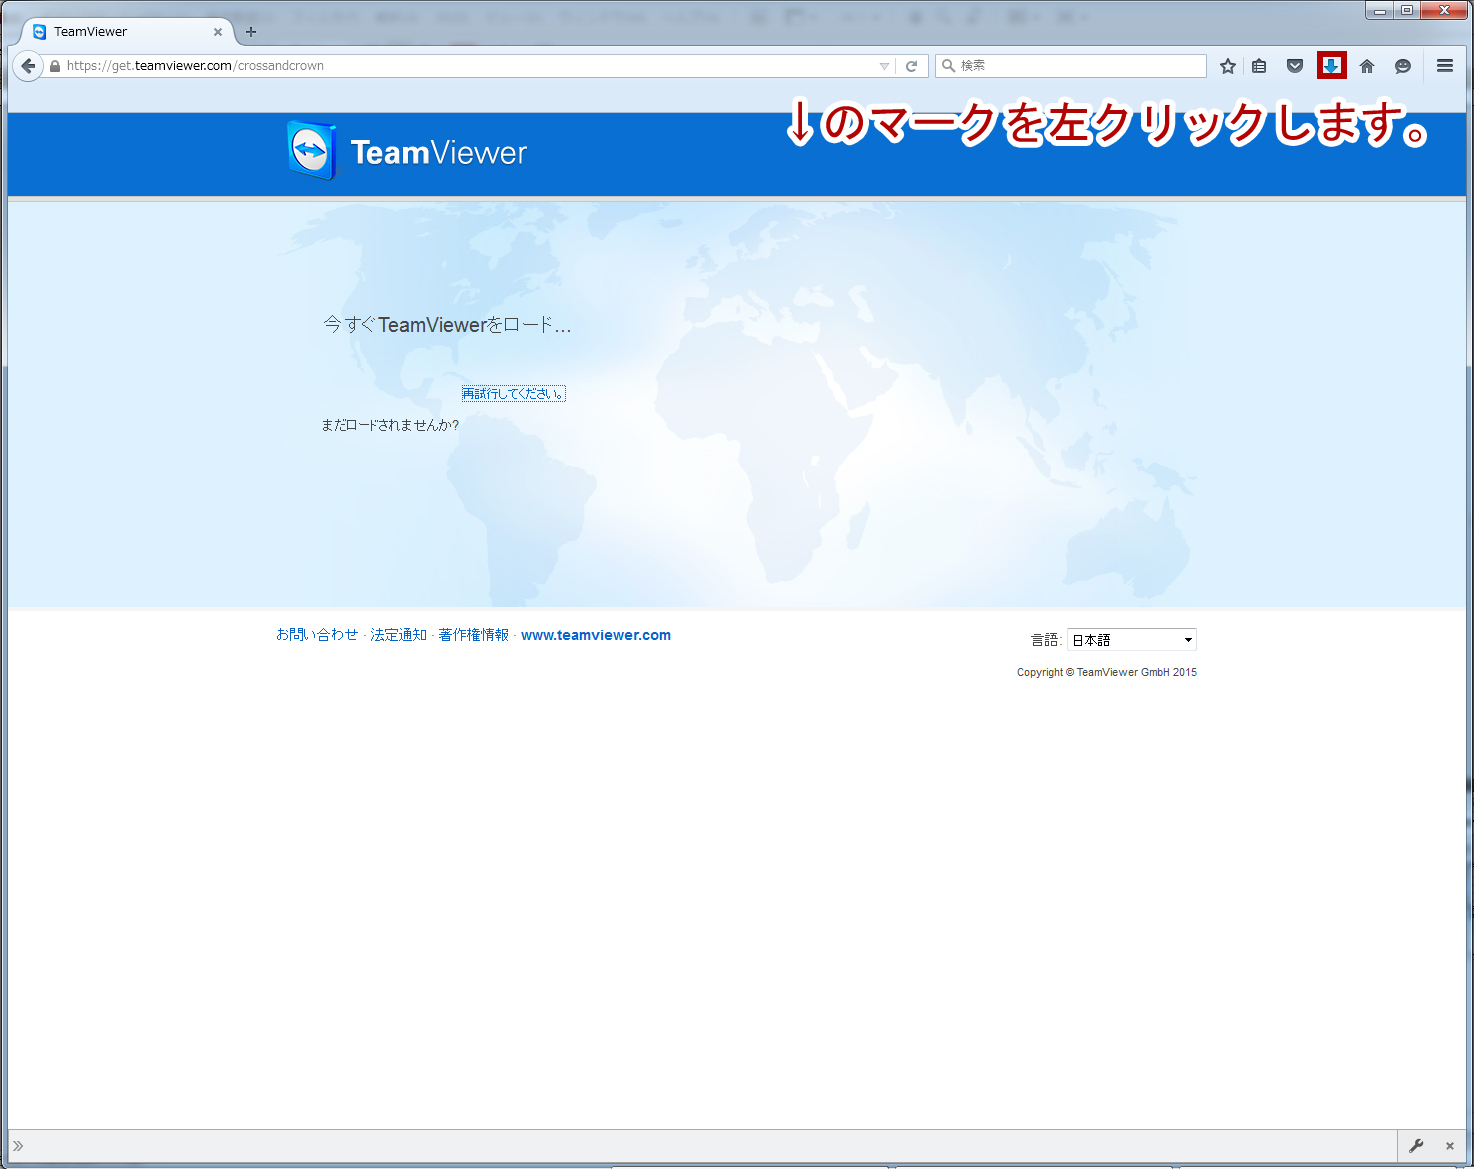Open the 著作権情報 link
This screenshot has height=1169, width=1474.
[474, 635]
